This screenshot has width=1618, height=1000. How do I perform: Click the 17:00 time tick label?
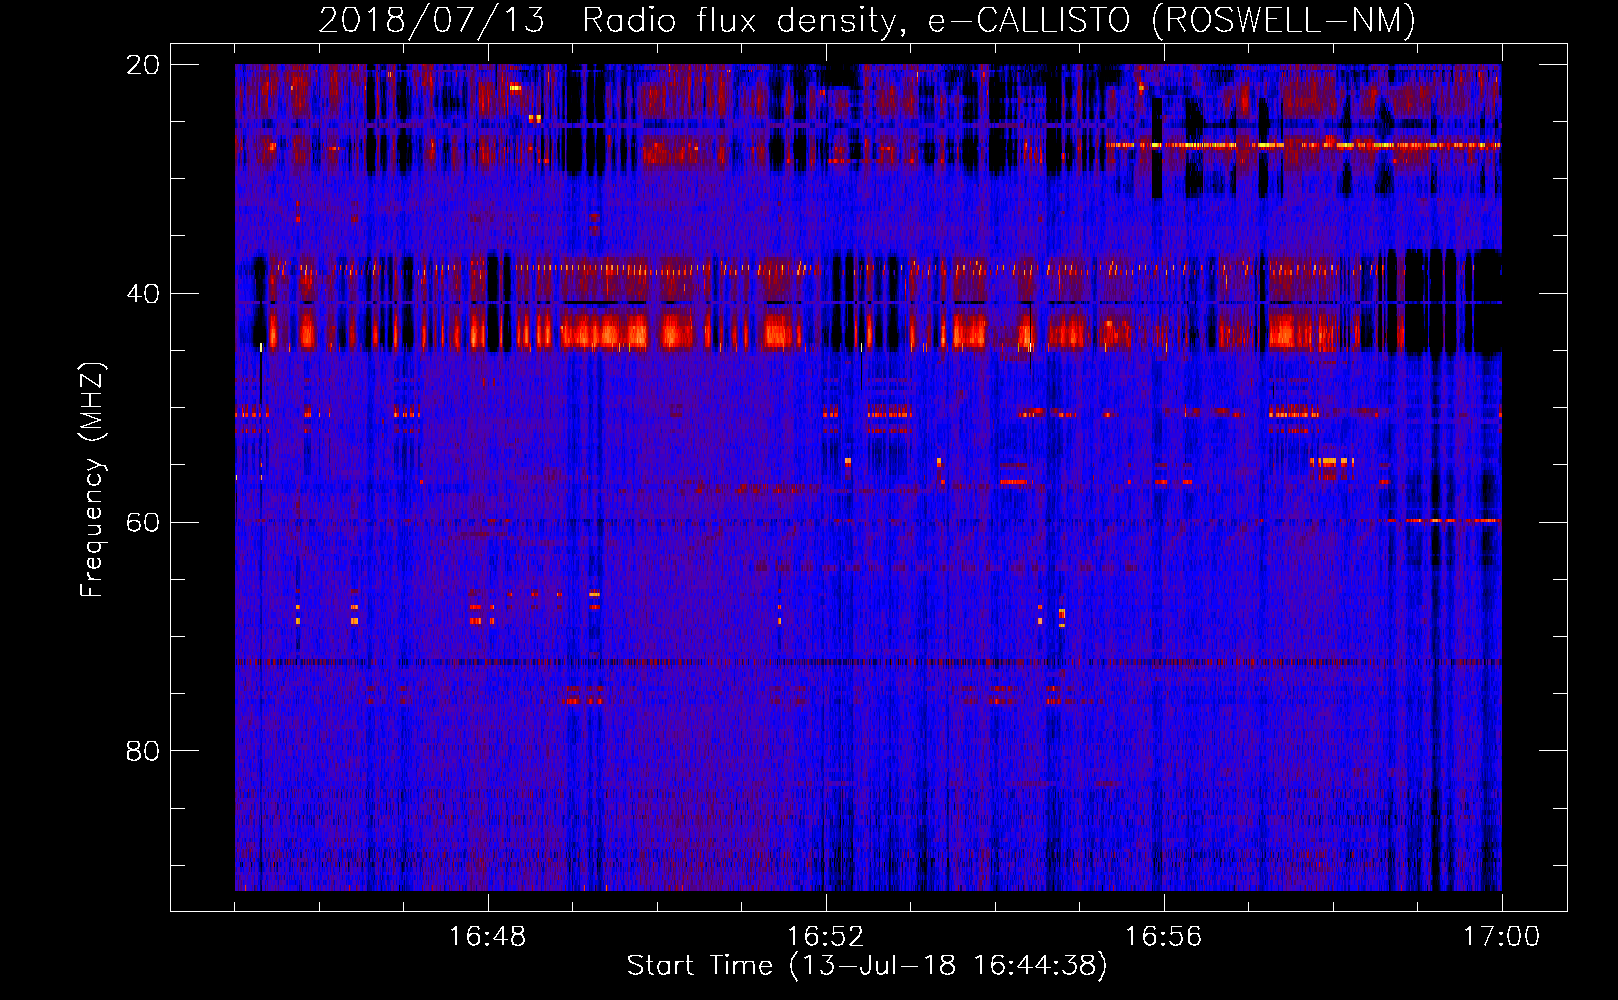click(1501, 937)
